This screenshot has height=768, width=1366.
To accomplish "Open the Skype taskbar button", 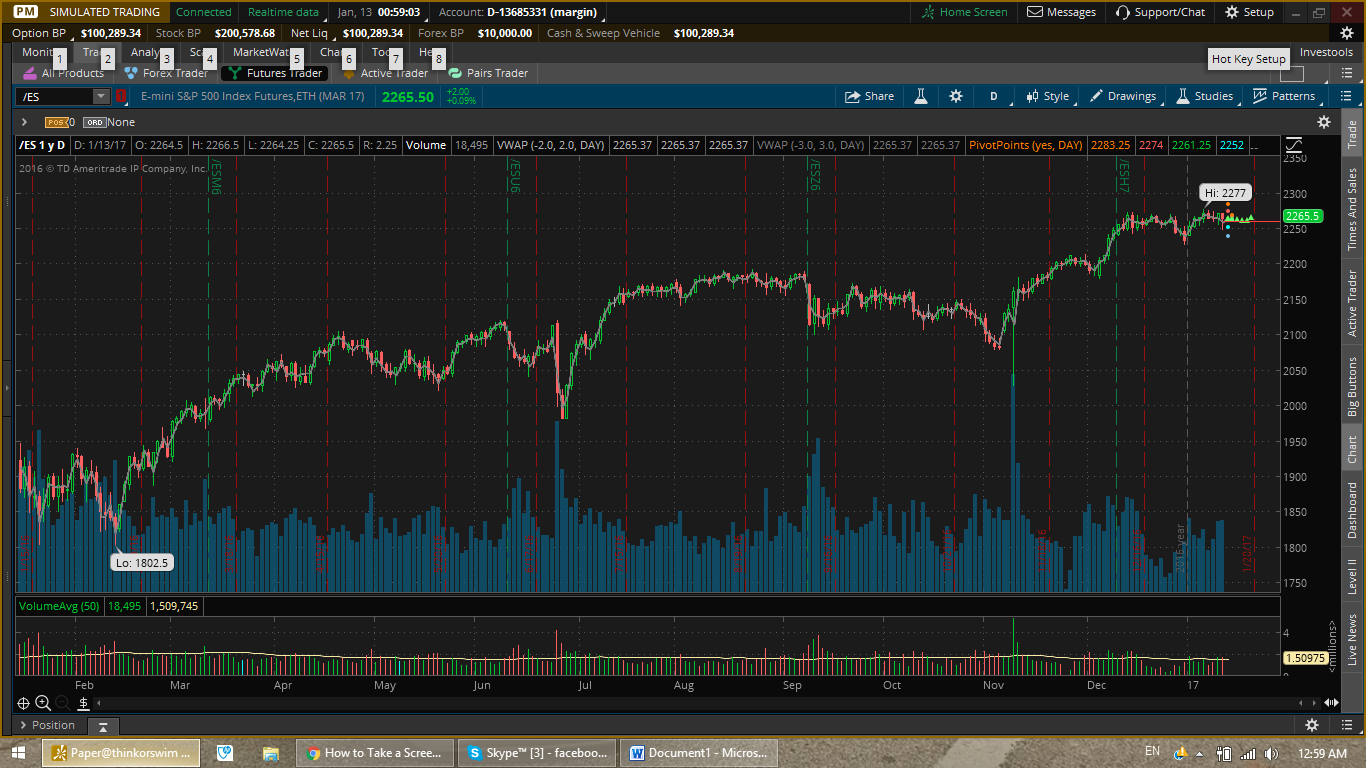I will 536,752.
